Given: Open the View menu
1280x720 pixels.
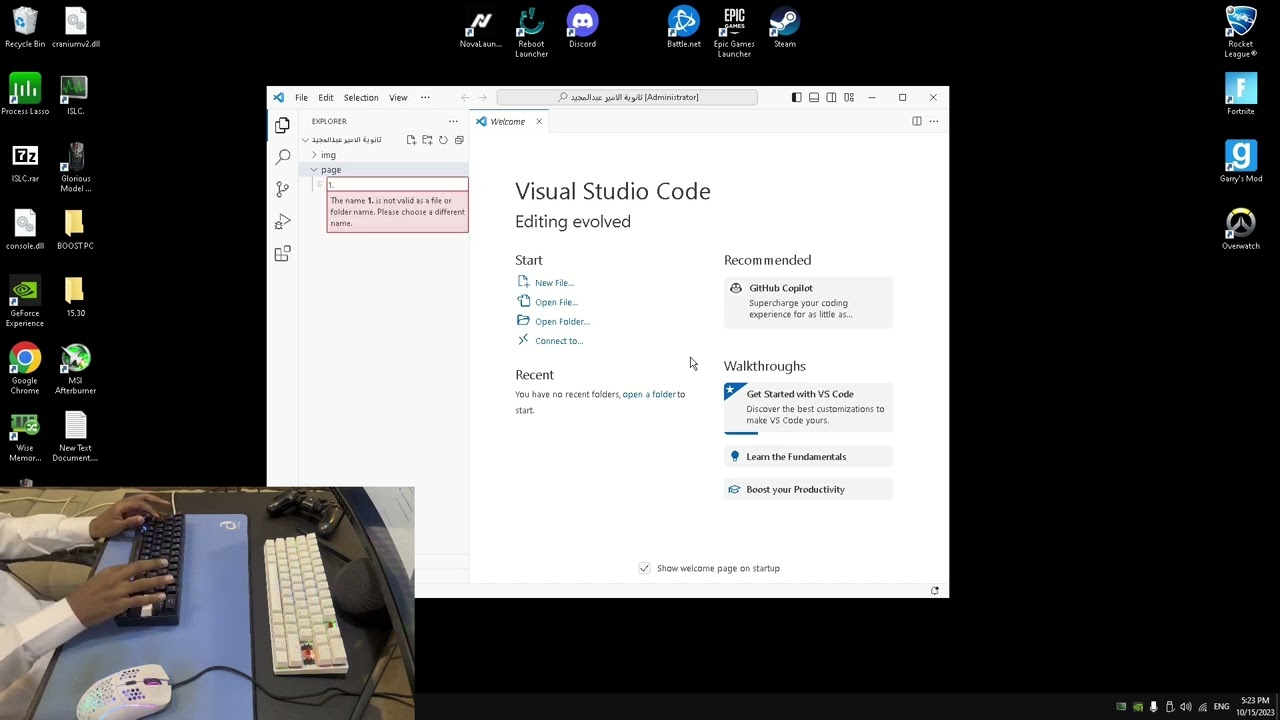Looking at the screenshot, I should tap(398, 97).
